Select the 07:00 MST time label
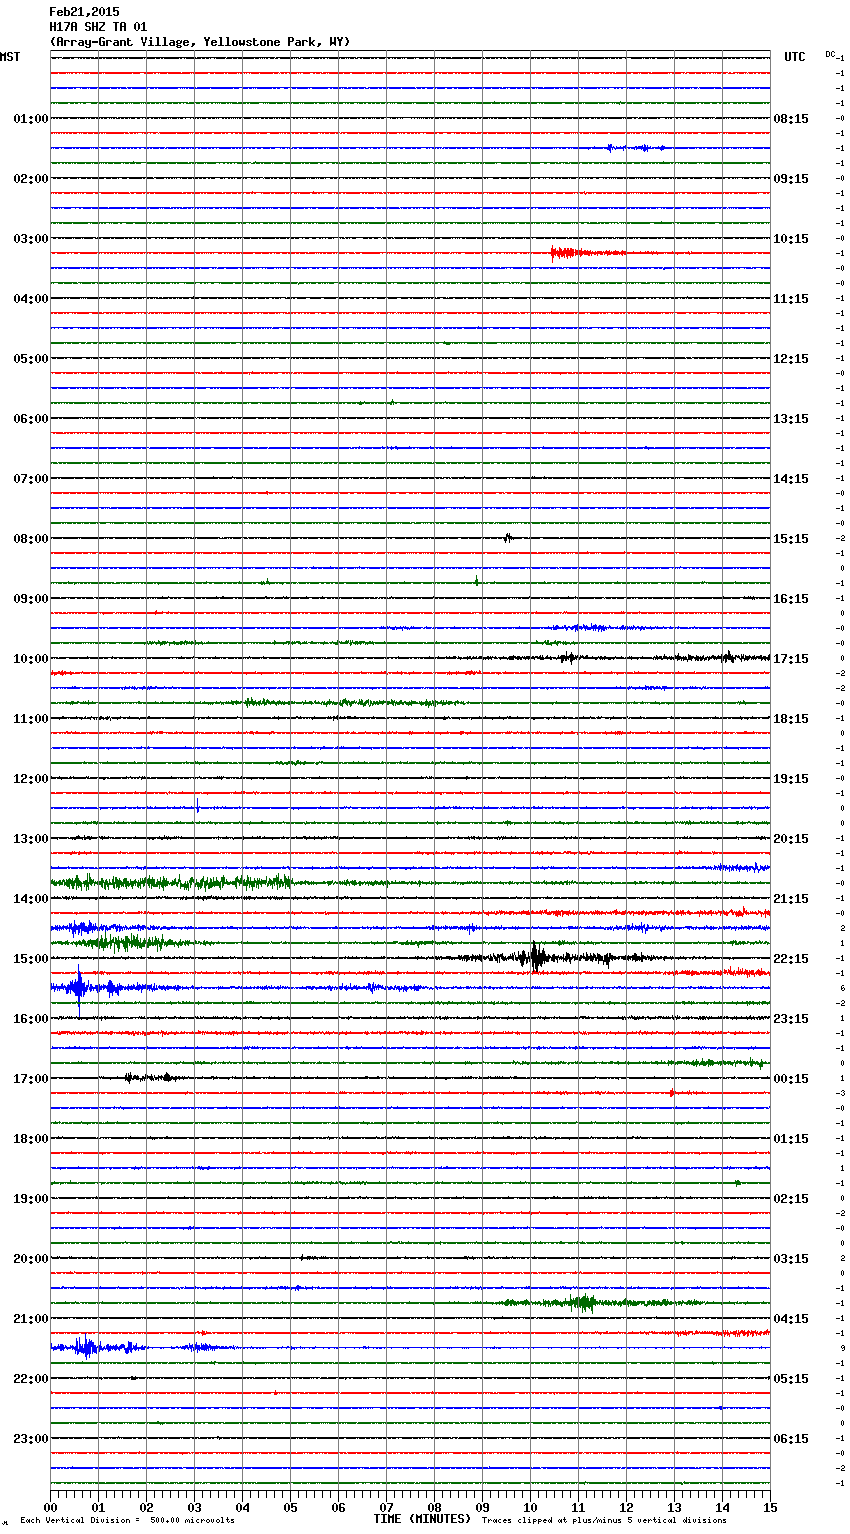Viewport: 850px width, 1534px height. coord(31,479)
